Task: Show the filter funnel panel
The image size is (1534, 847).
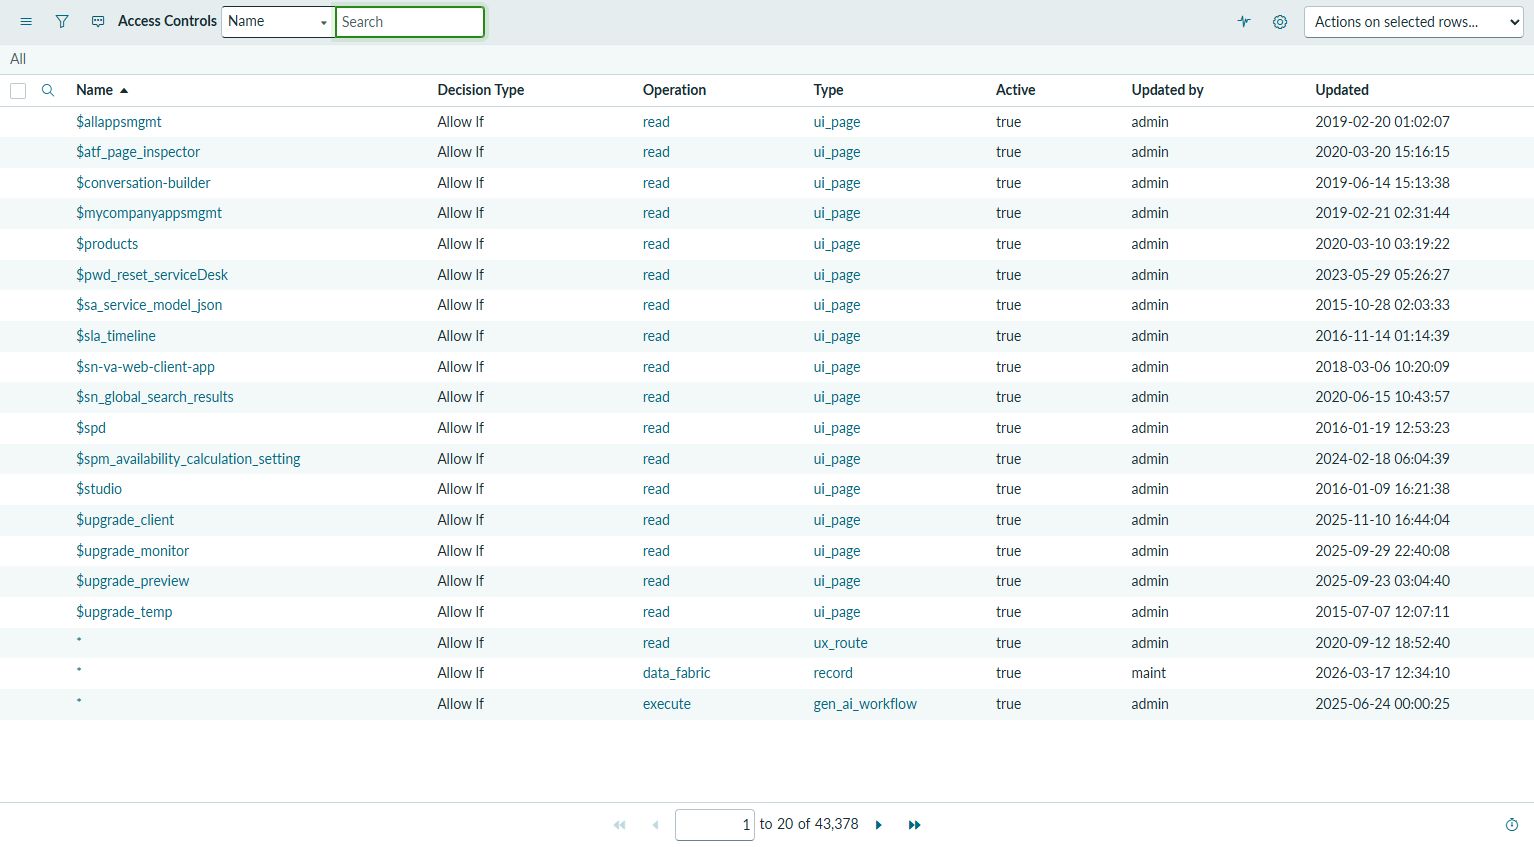Action: point(62,21)
